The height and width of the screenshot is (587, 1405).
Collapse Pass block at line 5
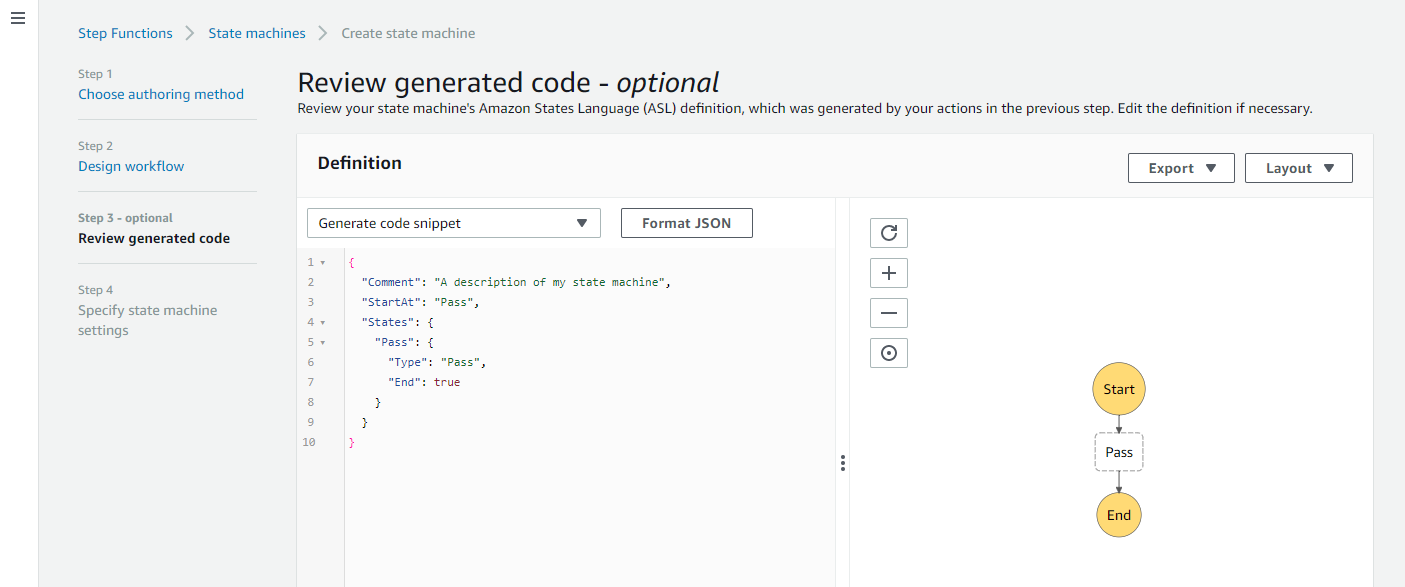pyautogui.click(x=322, y=342)
